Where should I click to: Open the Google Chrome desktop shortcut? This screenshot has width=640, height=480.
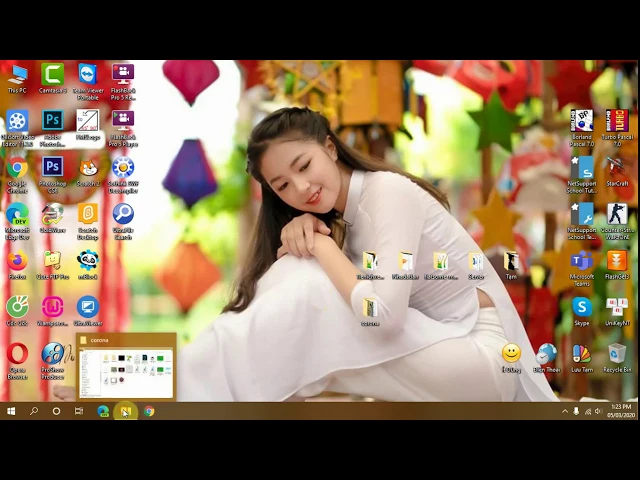(17, 169)
